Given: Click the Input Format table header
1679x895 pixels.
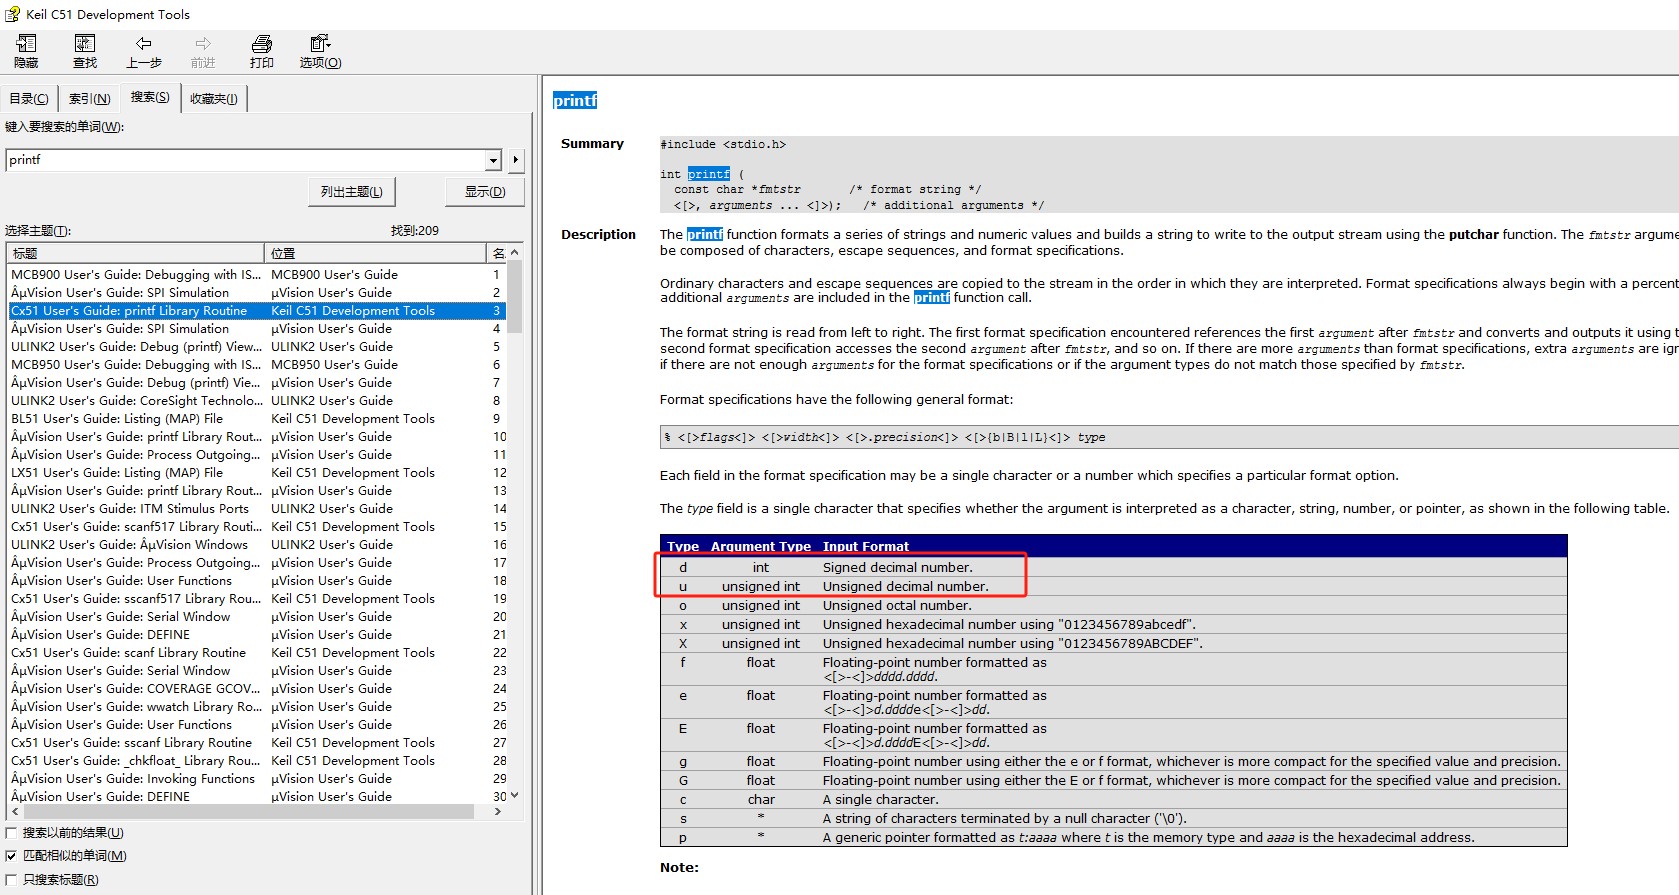Looking at the screenshot, I should point(866,547).
